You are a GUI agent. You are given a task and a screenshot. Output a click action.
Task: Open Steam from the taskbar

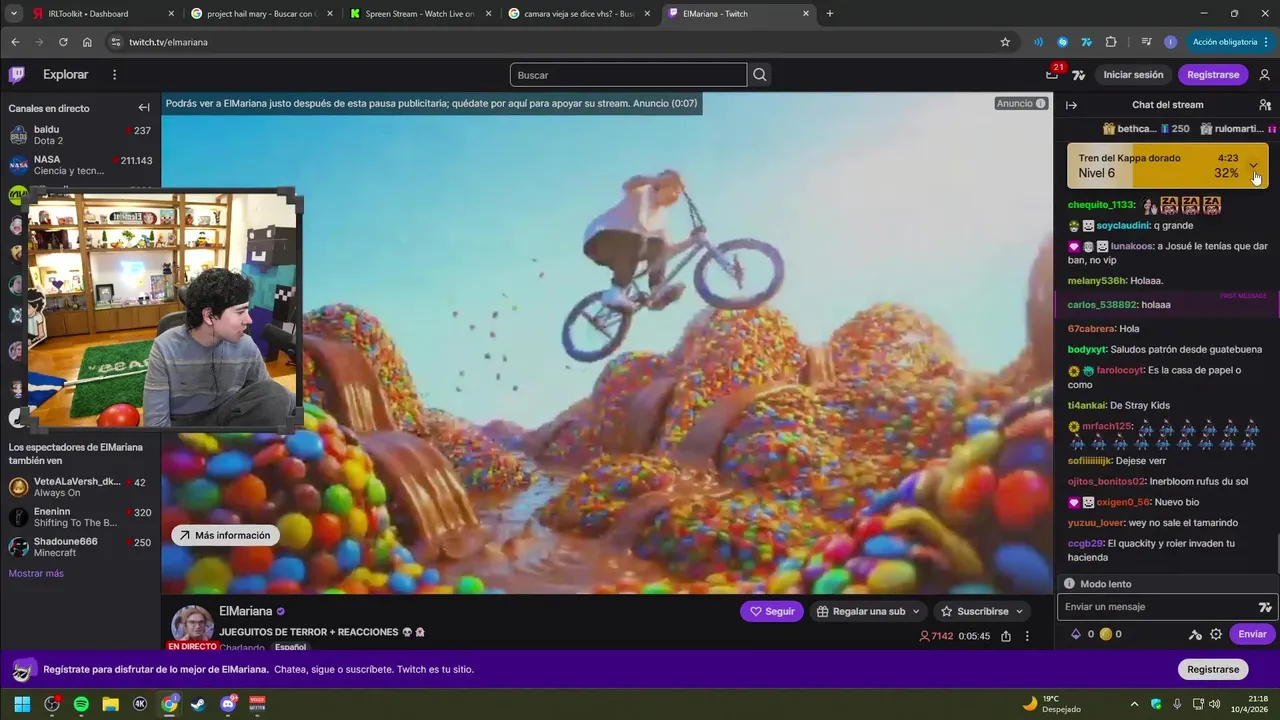(198, 704)
